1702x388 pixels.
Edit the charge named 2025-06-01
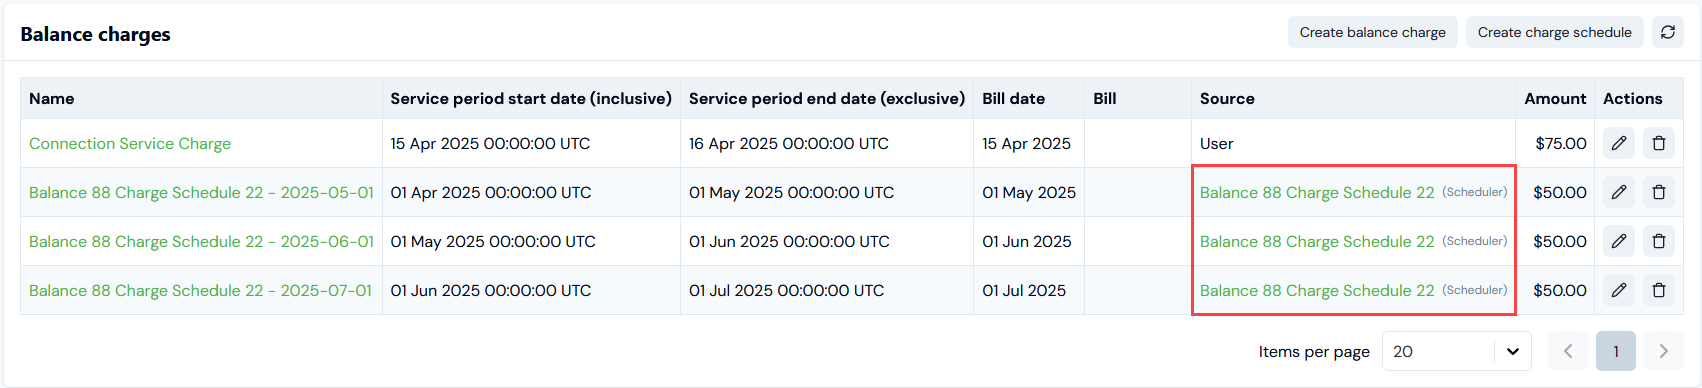point(1619,241)
